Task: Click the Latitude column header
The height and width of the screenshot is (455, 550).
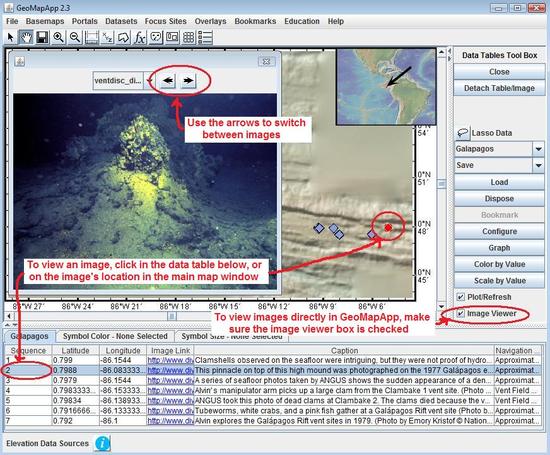Action: (x=75, y=350)
